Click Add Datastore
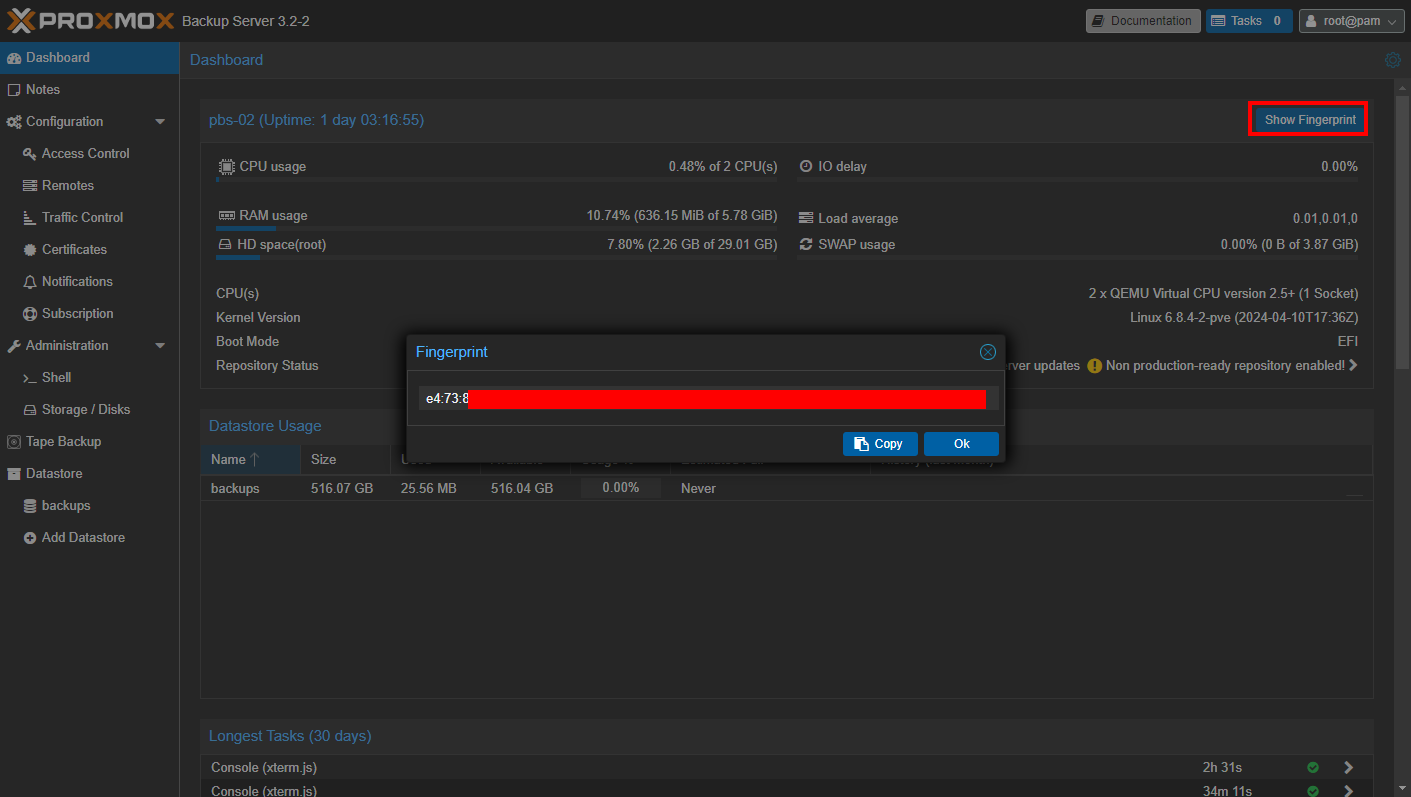 pyautogui.click(x=89, y=538)
